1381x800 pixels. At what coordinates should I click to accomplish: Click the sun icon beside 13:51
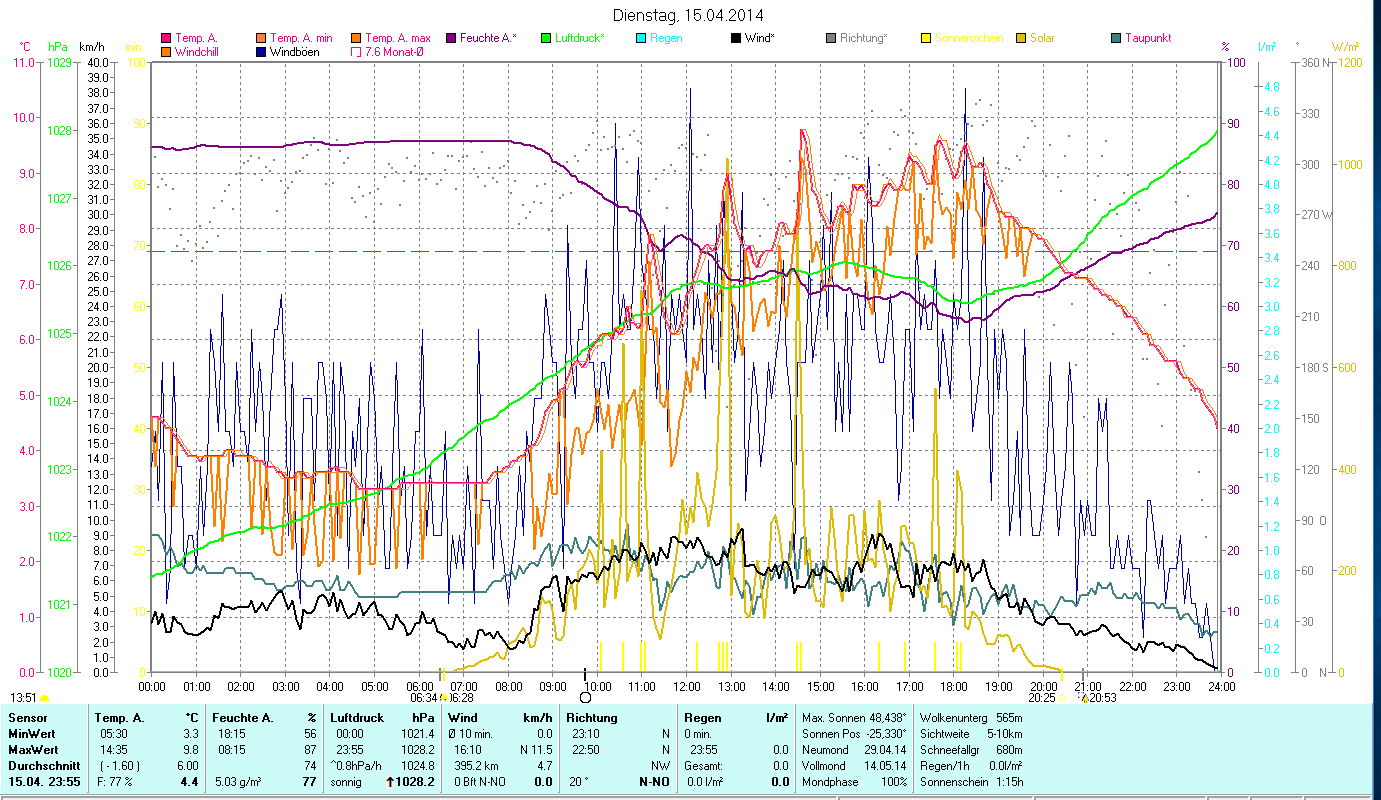pyautogui.click(x=44, y=698)
